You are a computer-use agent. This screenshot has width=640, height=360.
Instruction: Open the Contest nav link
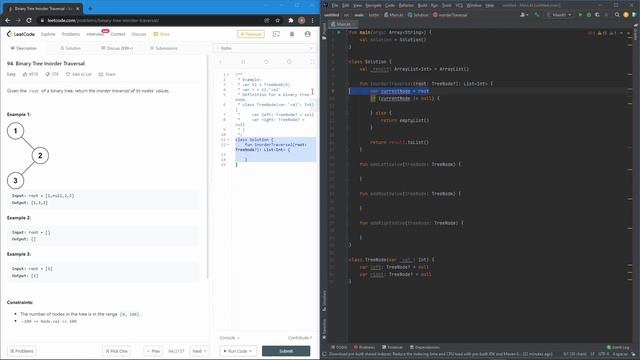(118, 34)
